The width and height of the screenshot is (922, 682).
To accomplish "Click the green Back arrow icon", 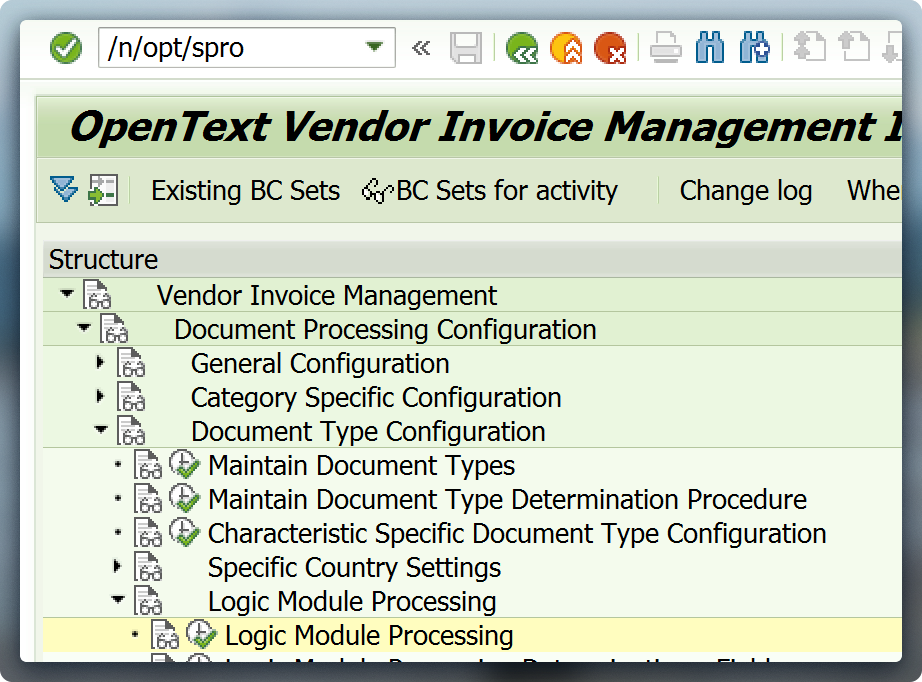I will point(521,47).
